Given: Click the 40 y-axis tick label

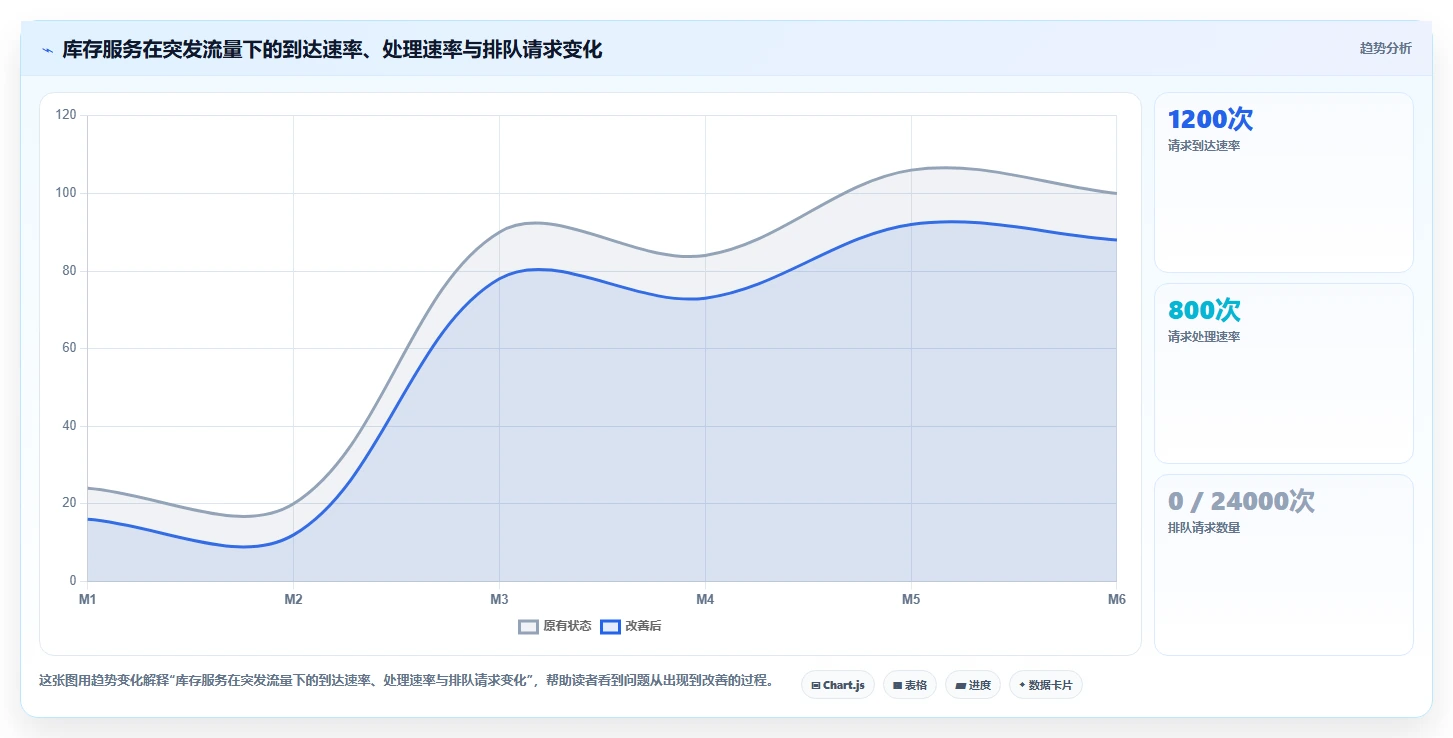Looking at the screenshot, I should tap(69, 426).
